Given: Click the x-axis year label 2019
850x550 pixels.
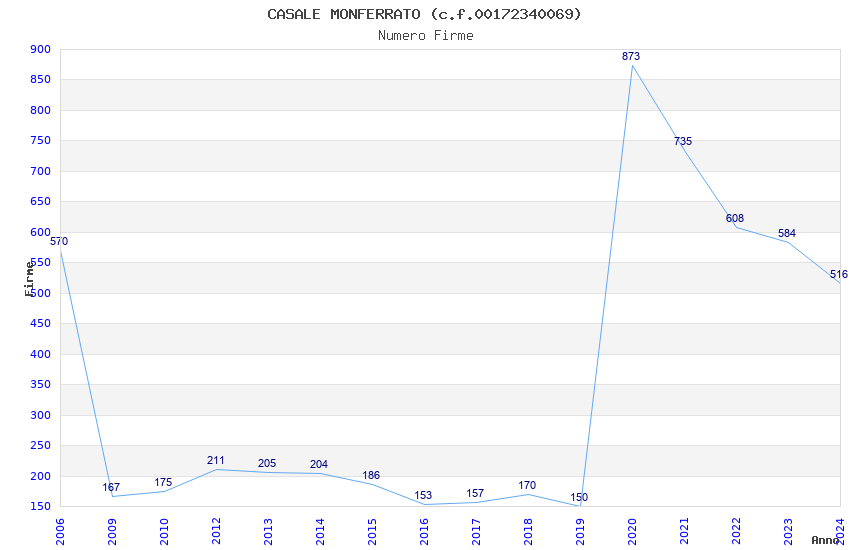Looking at the screenshot, I should (580, 532).
